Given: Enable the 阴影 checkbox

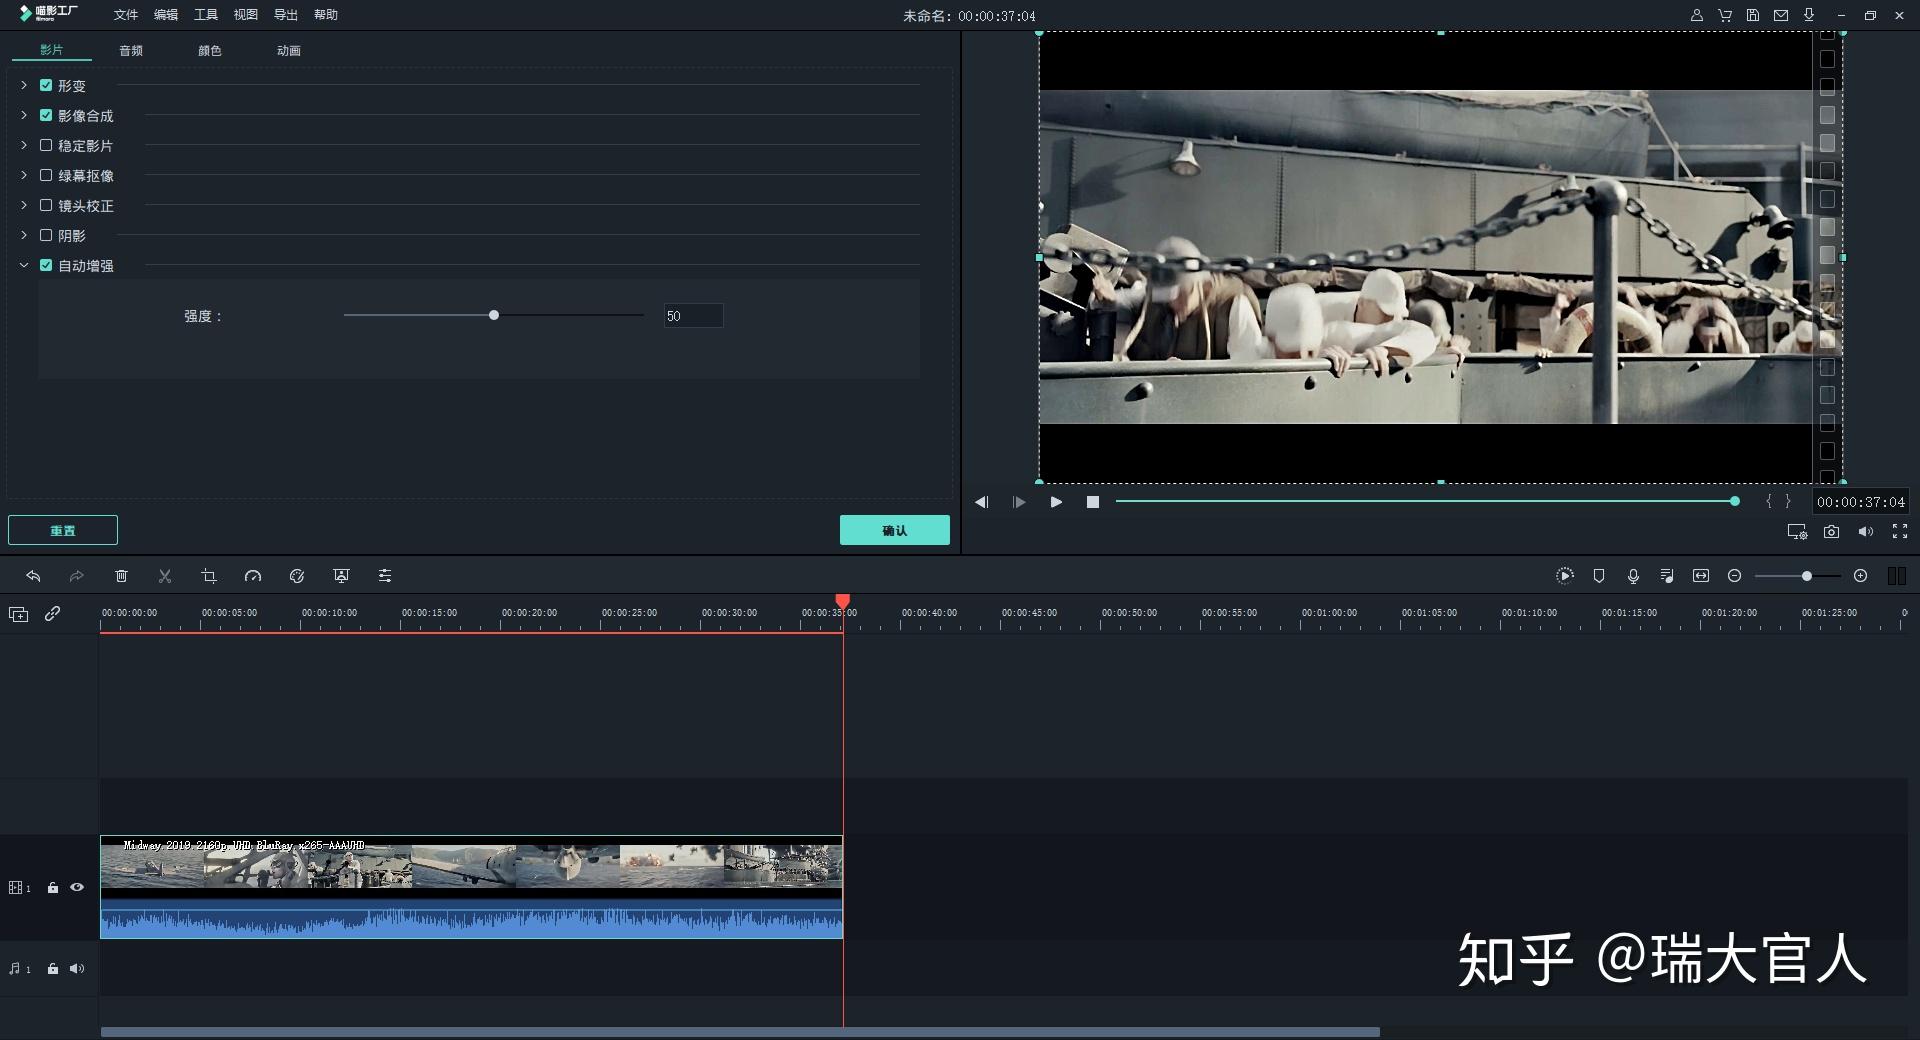Looking at the screenshot, I should click(46, 235).
